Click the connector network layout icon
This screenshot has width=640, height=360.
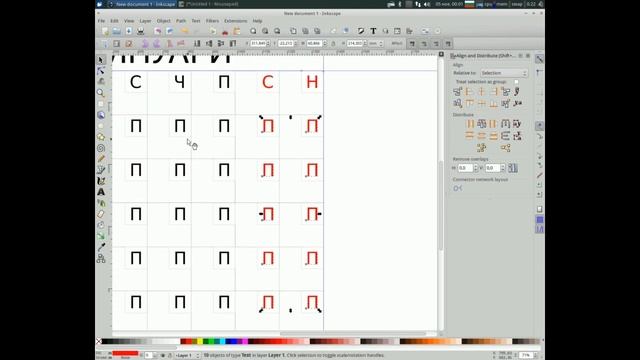[458, 188]
